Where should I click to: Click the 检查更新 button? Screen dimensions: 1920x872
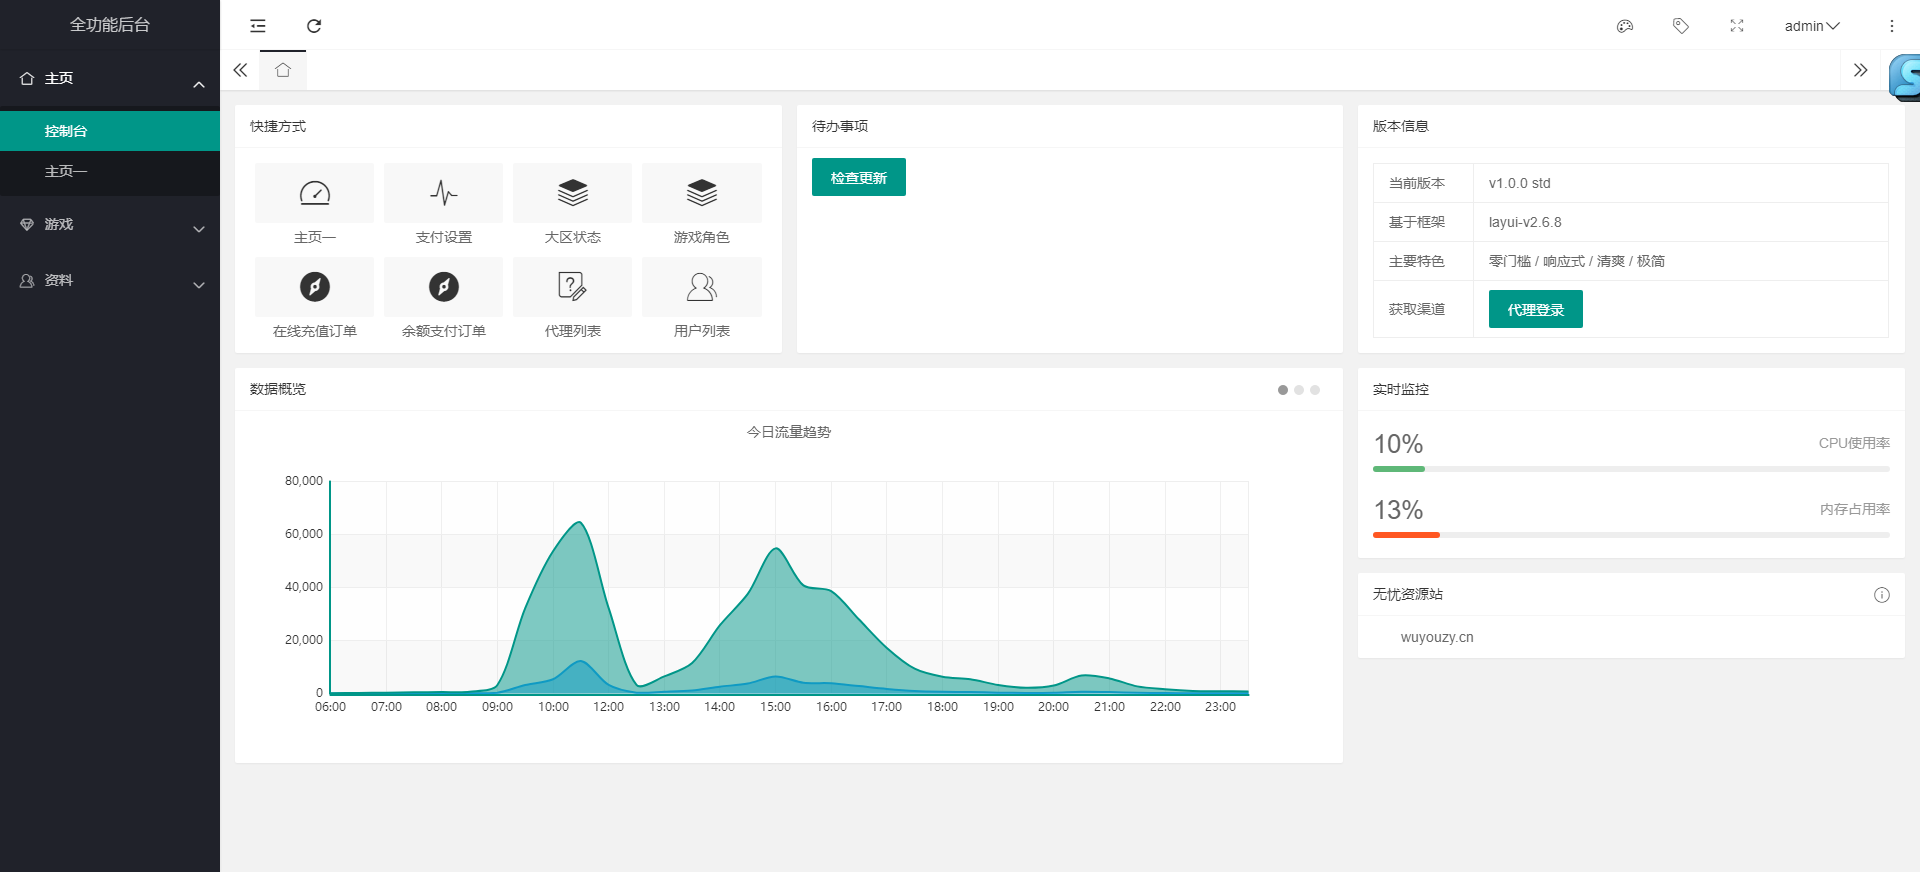(858, 177)
